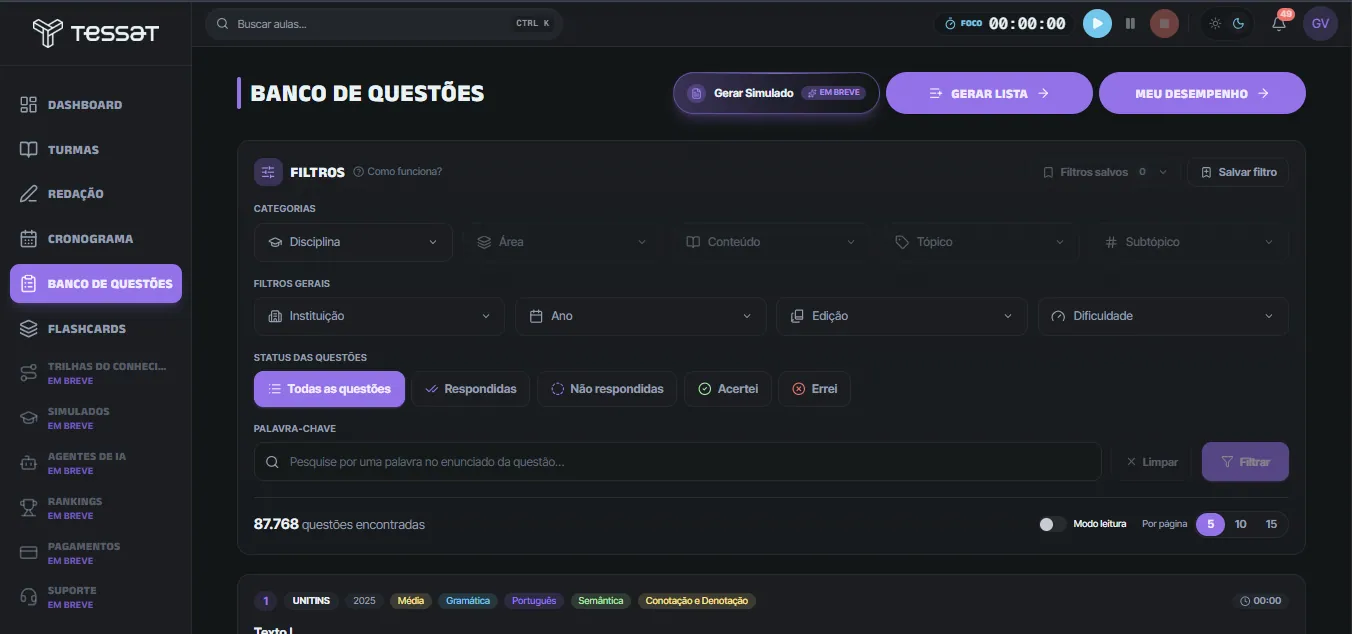
Task: Toggle Modo leitura switch
Action: [1052, 524]
